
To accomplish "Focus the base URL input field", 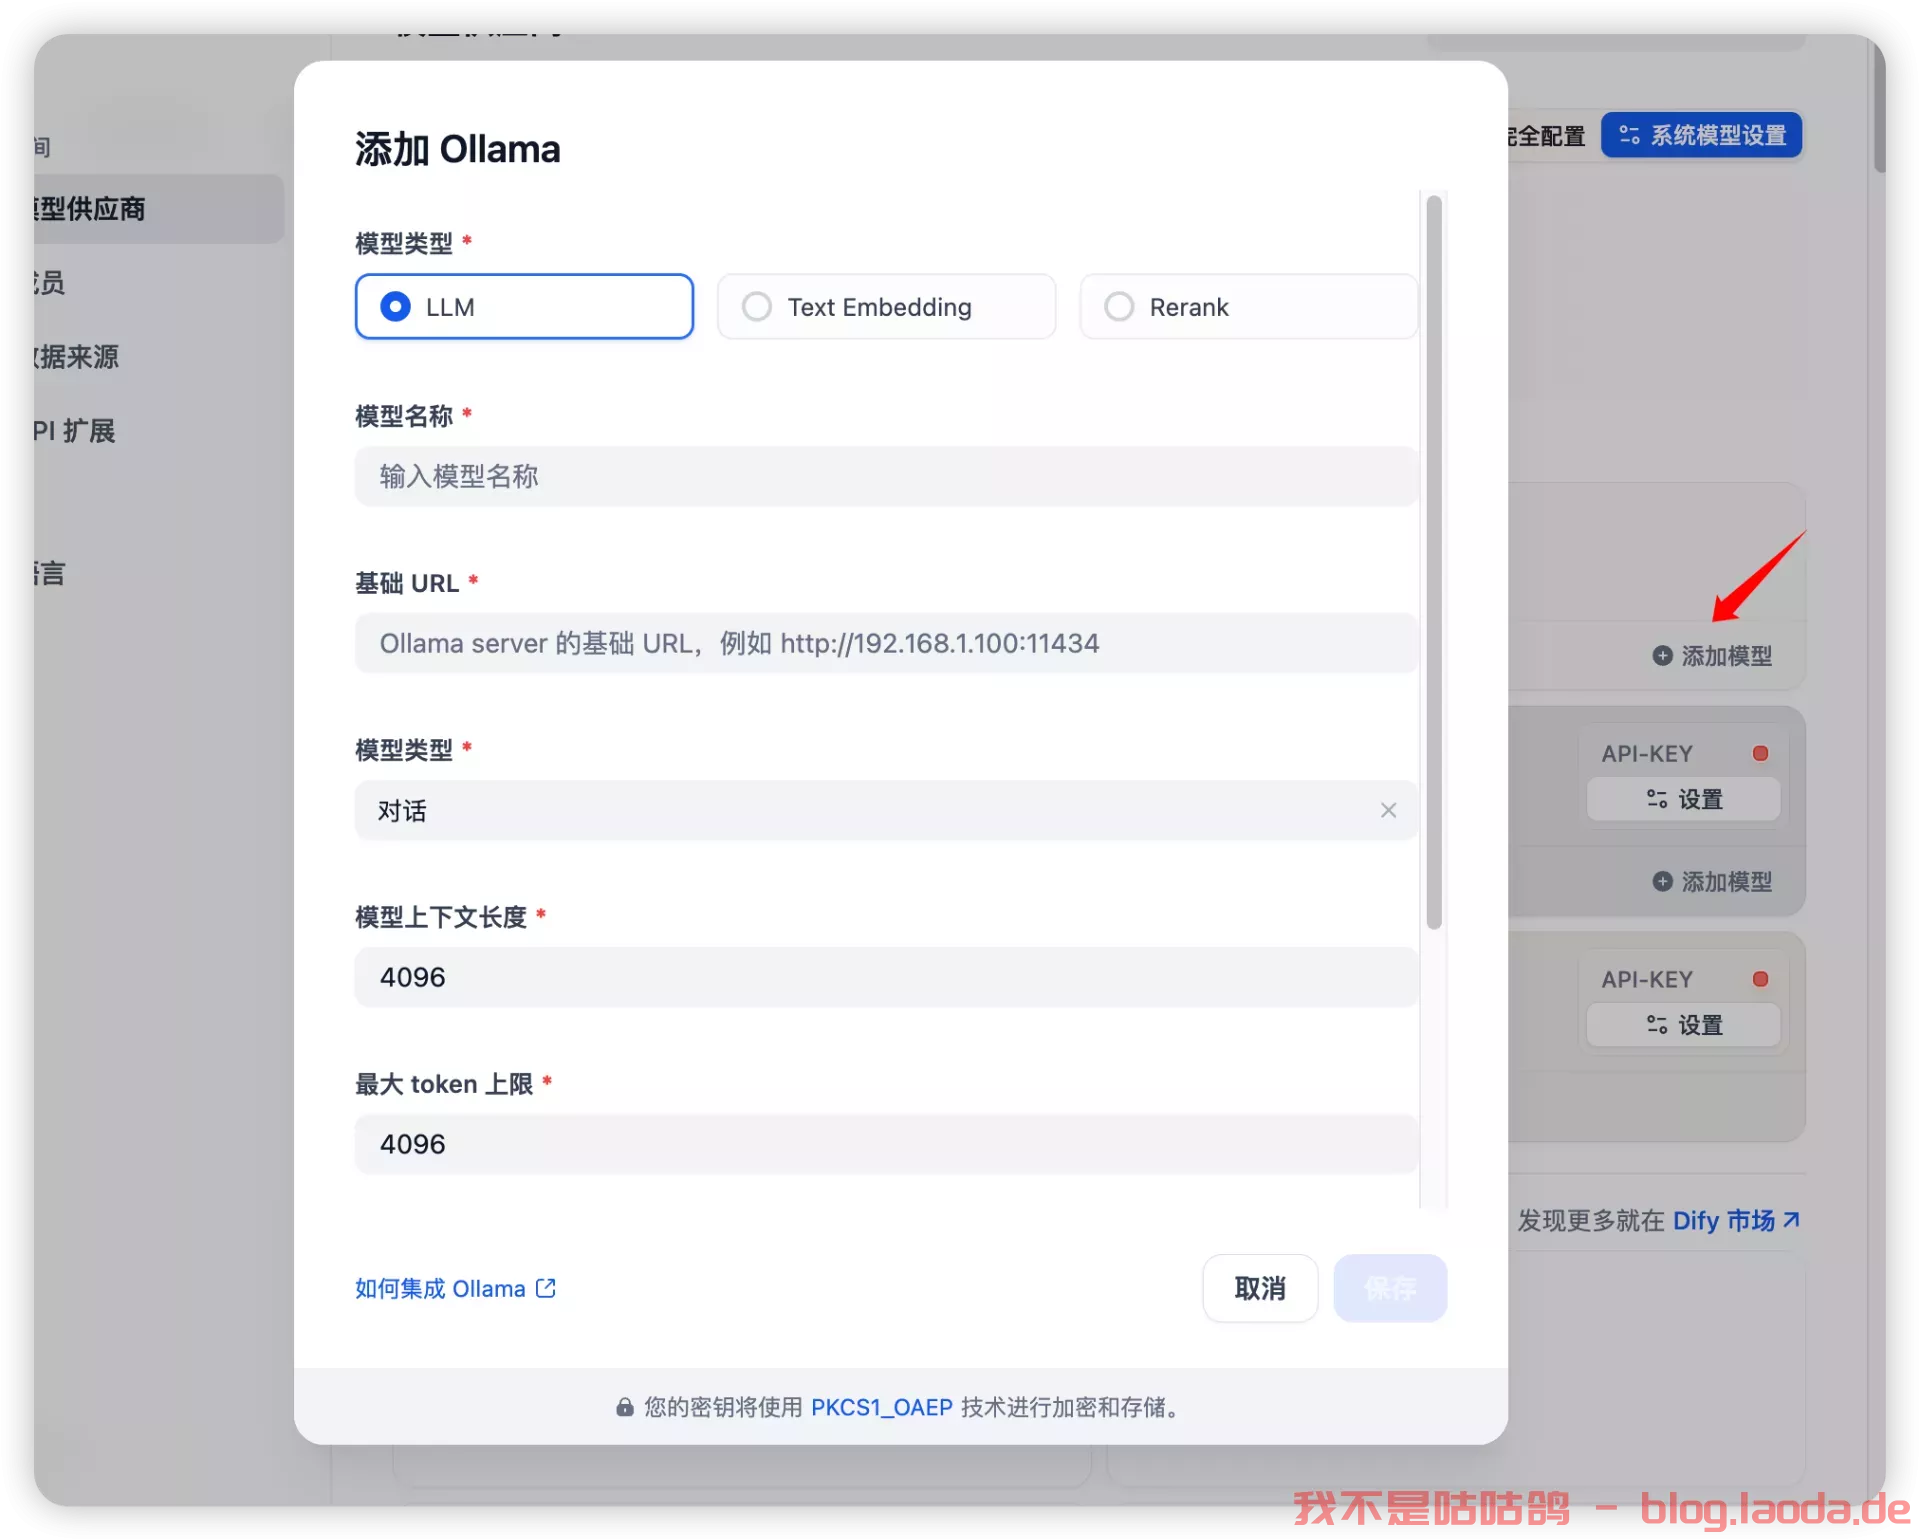I will coord(886,643).
